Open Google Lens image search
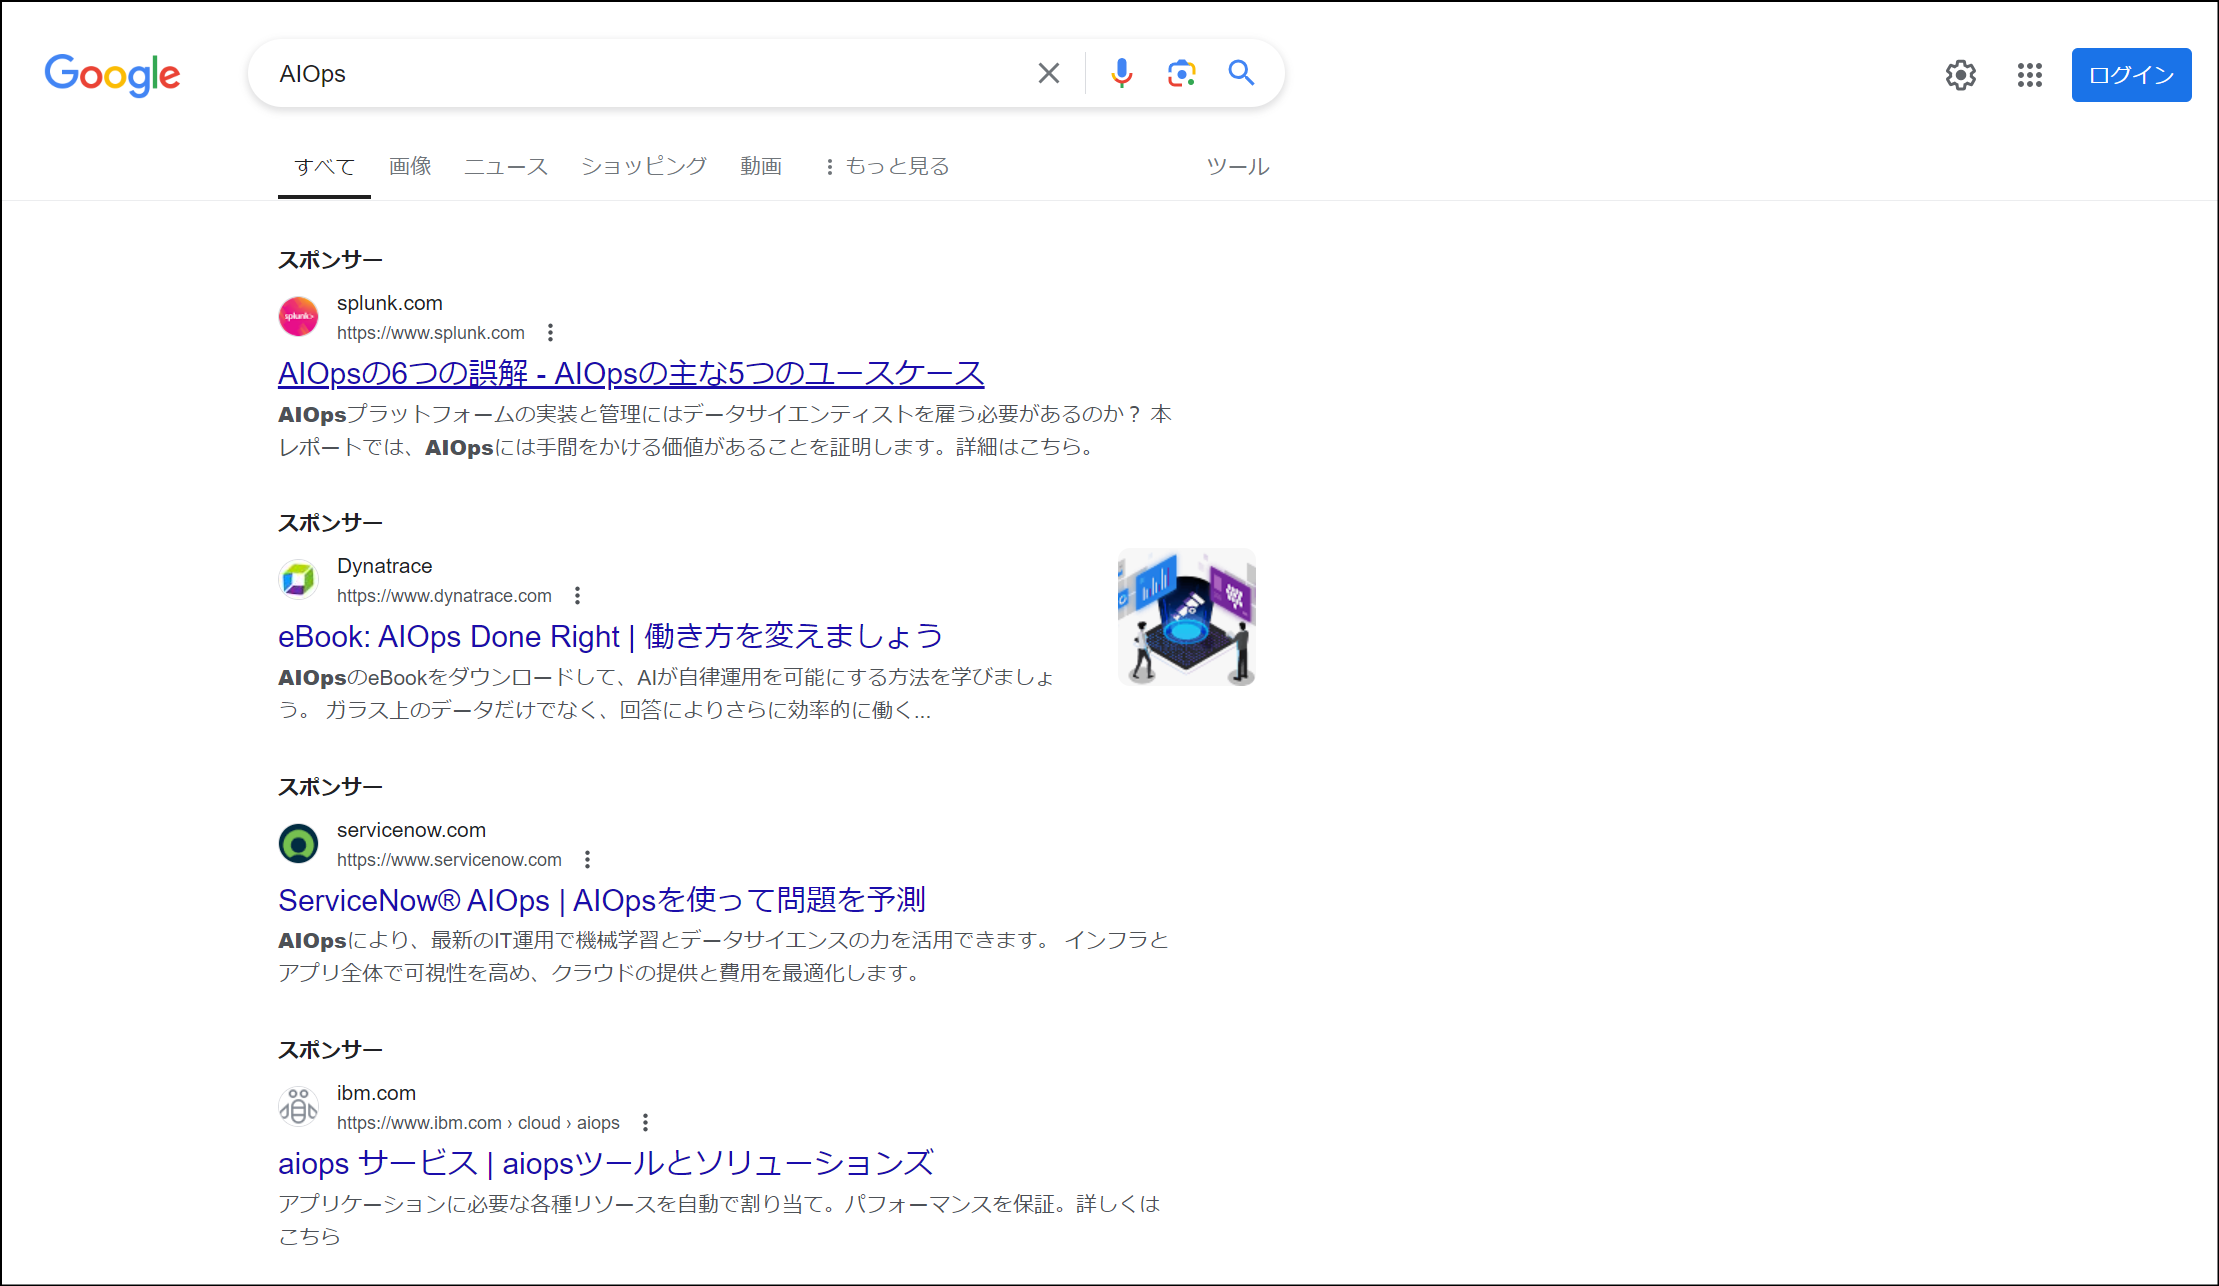The width and height of the screenshot is (2219, 1286). coord(1181,73)
